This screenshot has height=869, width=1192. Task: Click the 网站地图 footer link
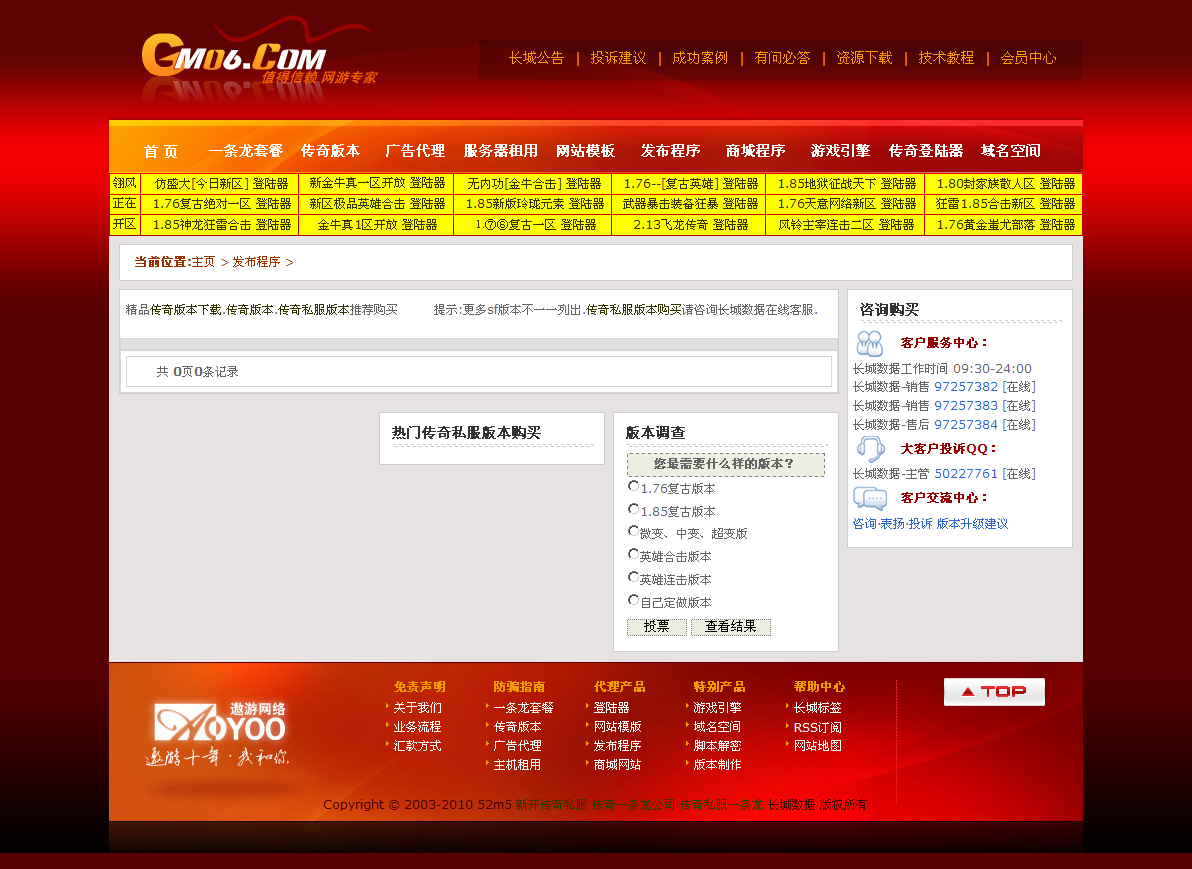tap(817, 746)
